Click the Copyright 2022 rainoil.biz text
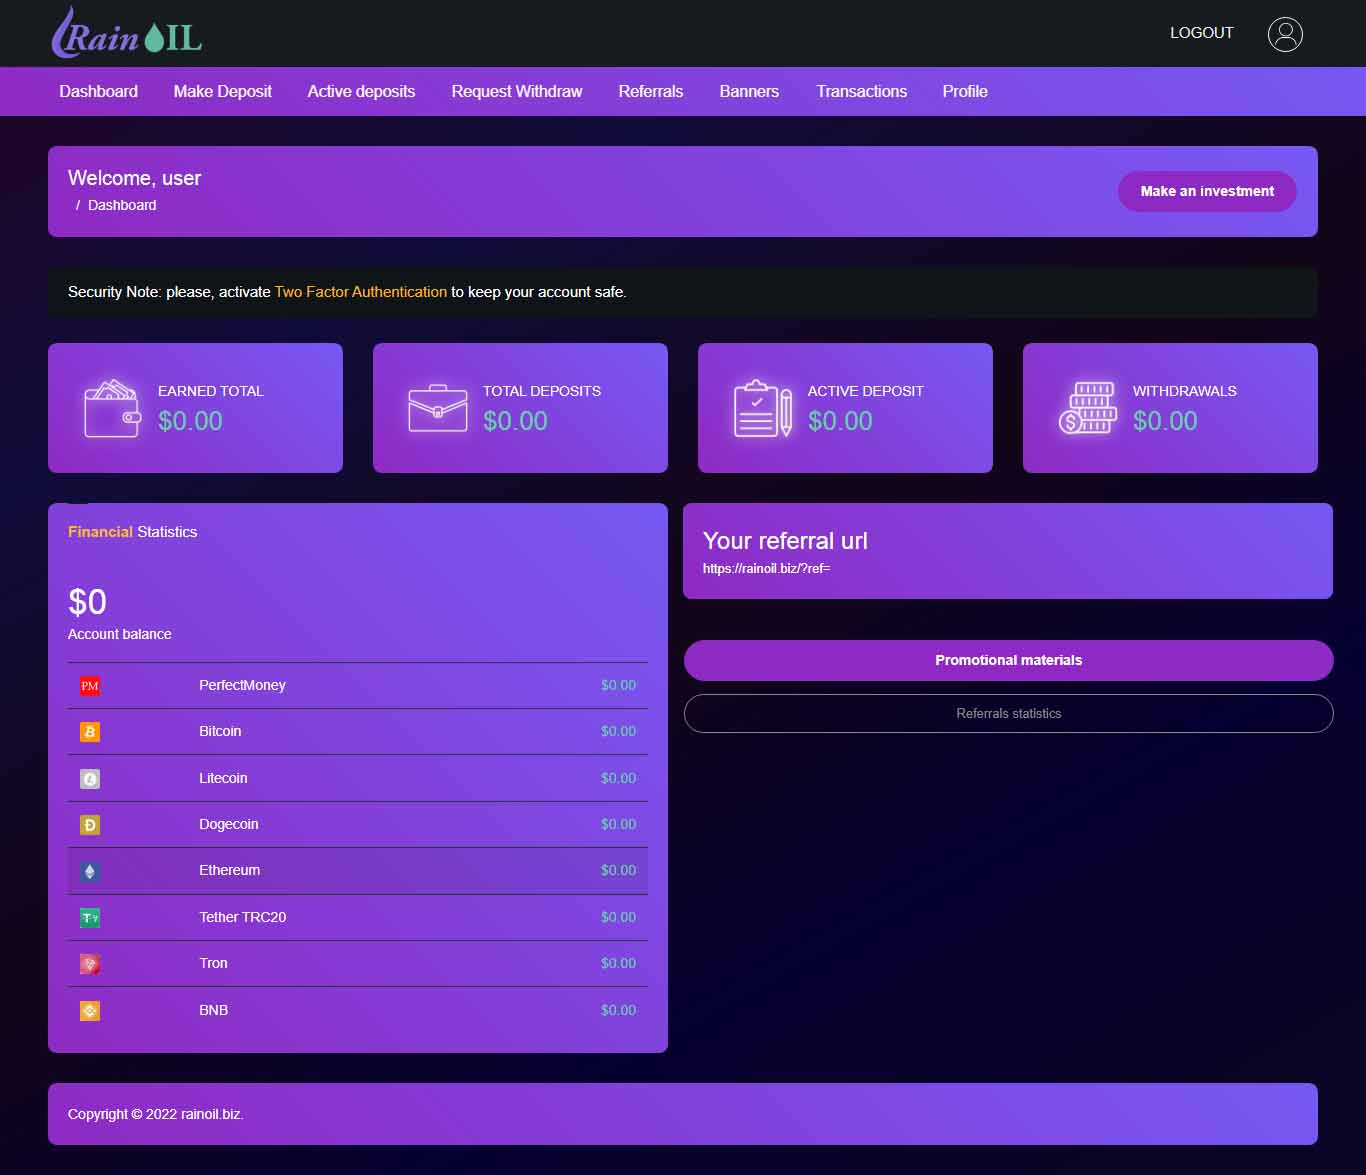 tap(155, 1114)
